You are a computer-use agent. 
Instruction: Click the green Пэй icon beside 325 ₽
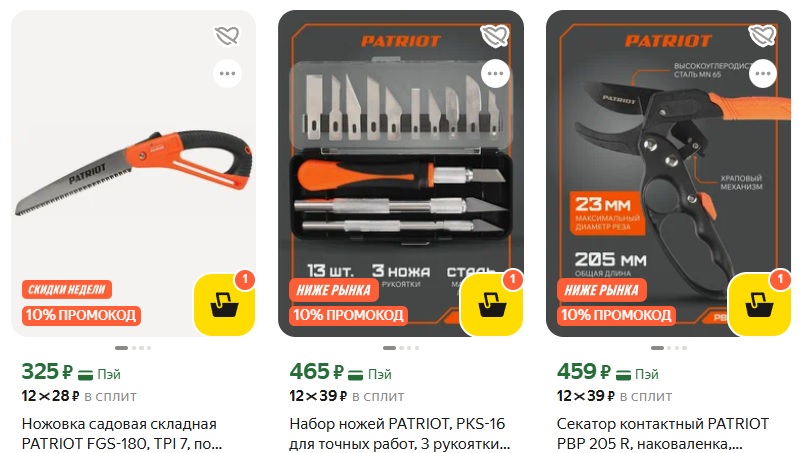pyautogui.click(x=86, y=375)
